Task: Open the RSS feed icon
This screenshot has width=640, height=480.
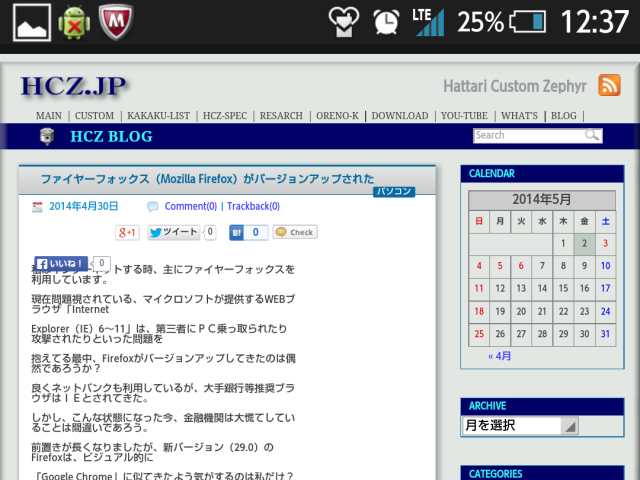Action: 609,85
